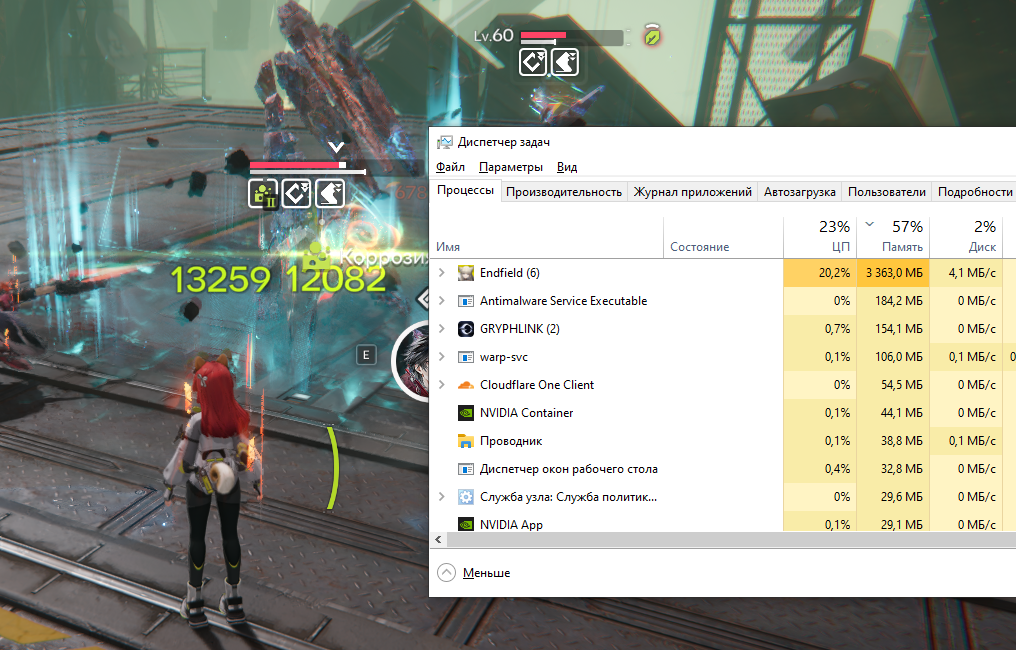Switch to the Пользователи tab
Viewport: 1016px width, 650px height.
click(x=886, y=192)
